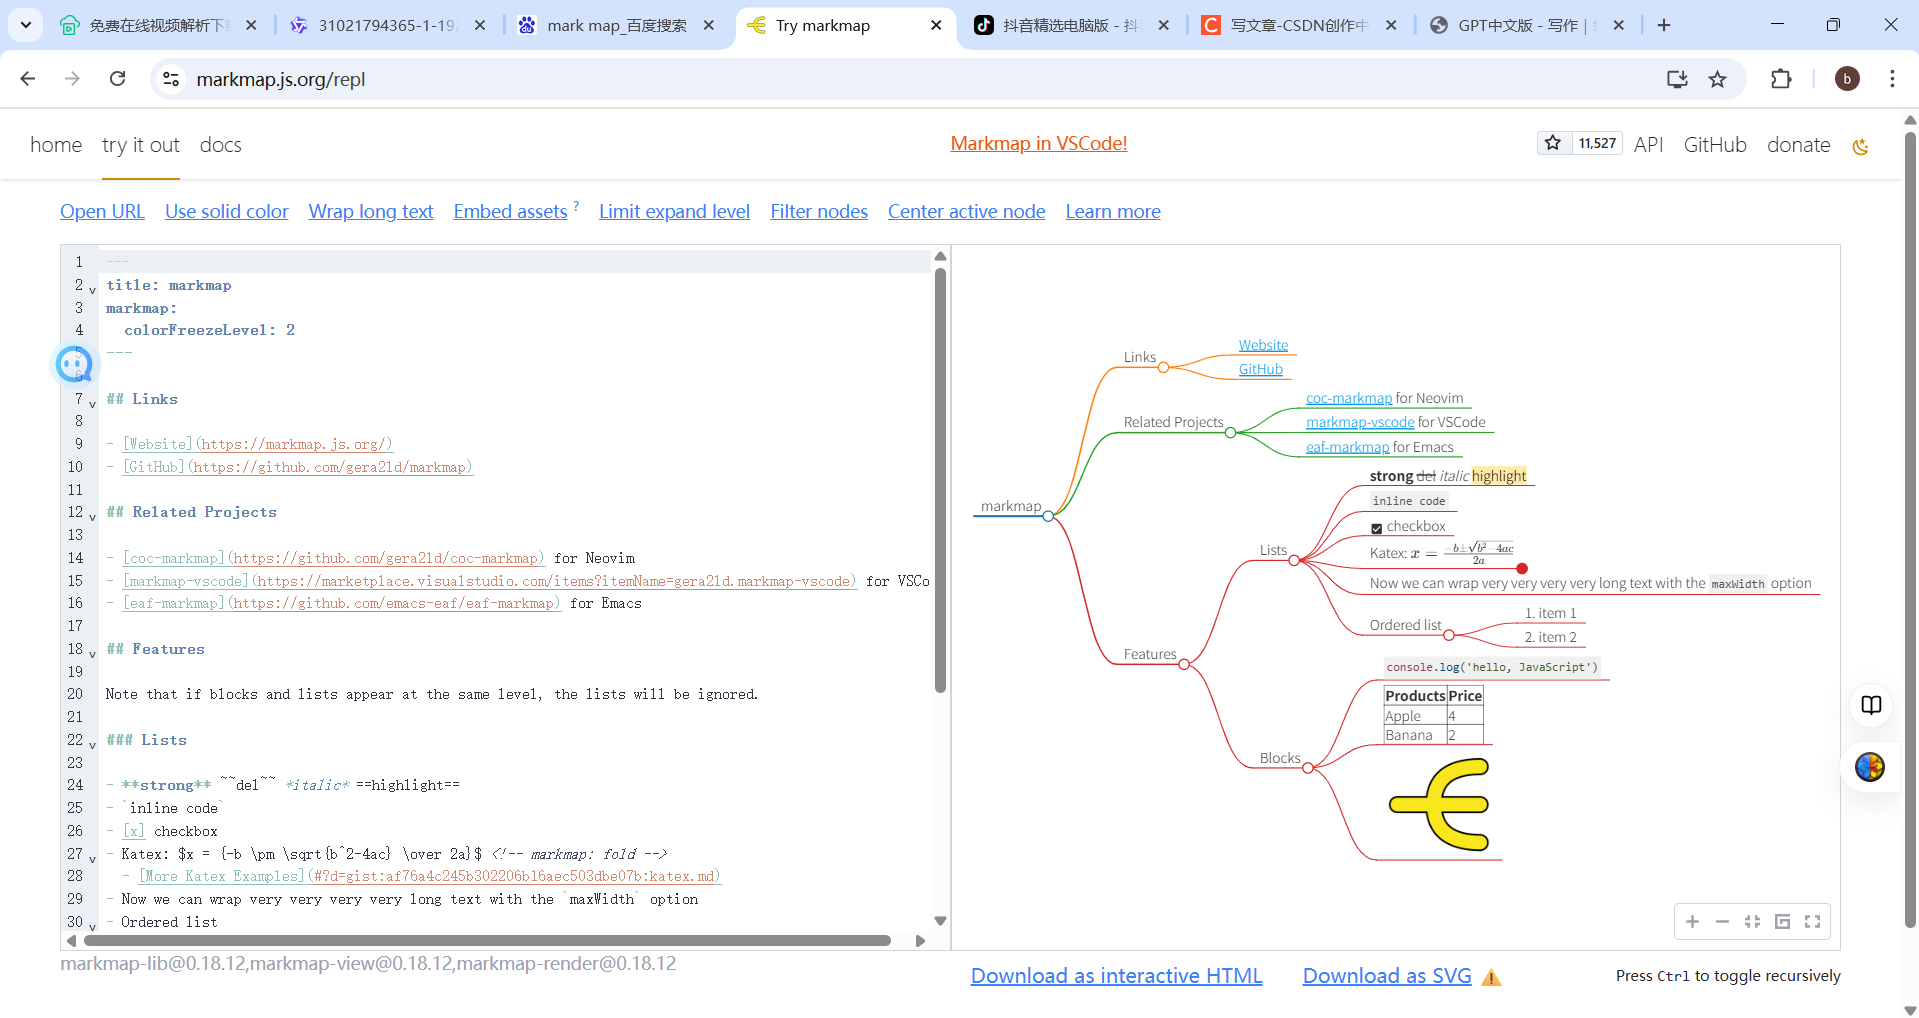Go to the home nav item
Image resolution: width=1919 pixels, height=1018 pixels.
56,145
